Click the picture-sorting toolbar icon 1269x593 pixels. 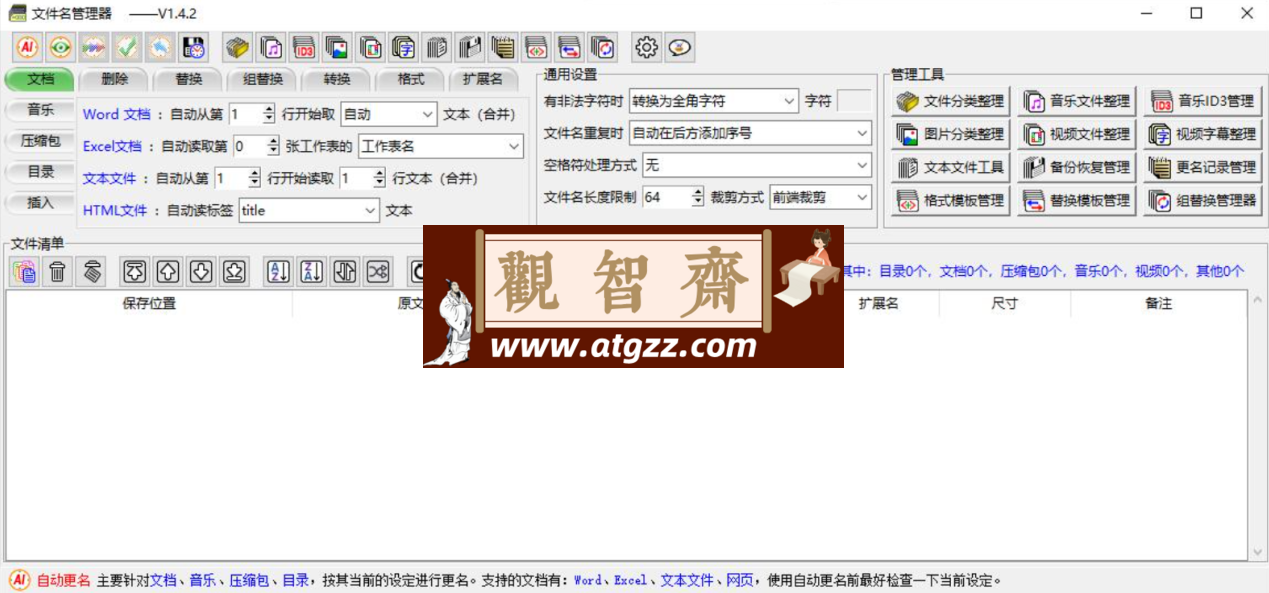337,47
